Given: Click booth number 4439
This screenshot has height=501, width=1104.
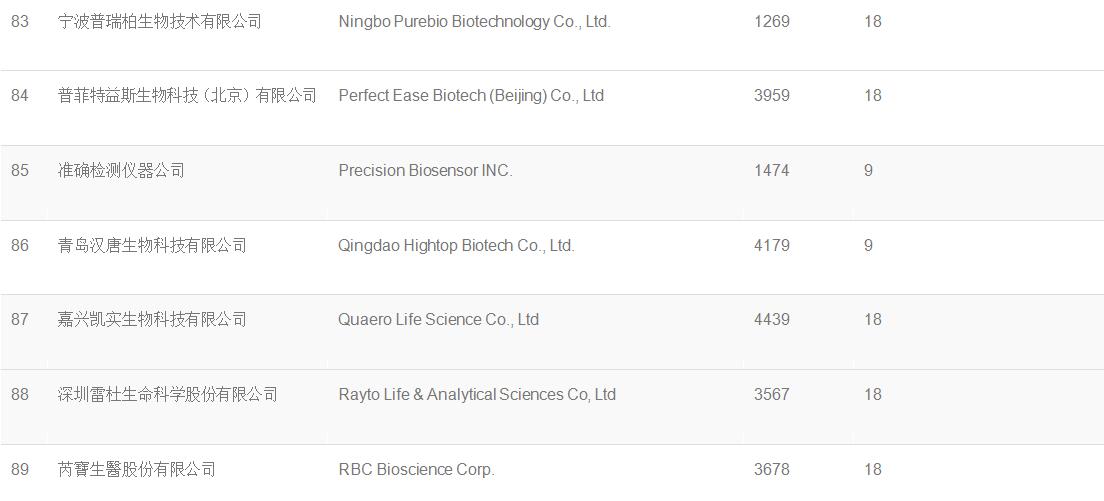Looking at the screenshot, I should point(772,319).
